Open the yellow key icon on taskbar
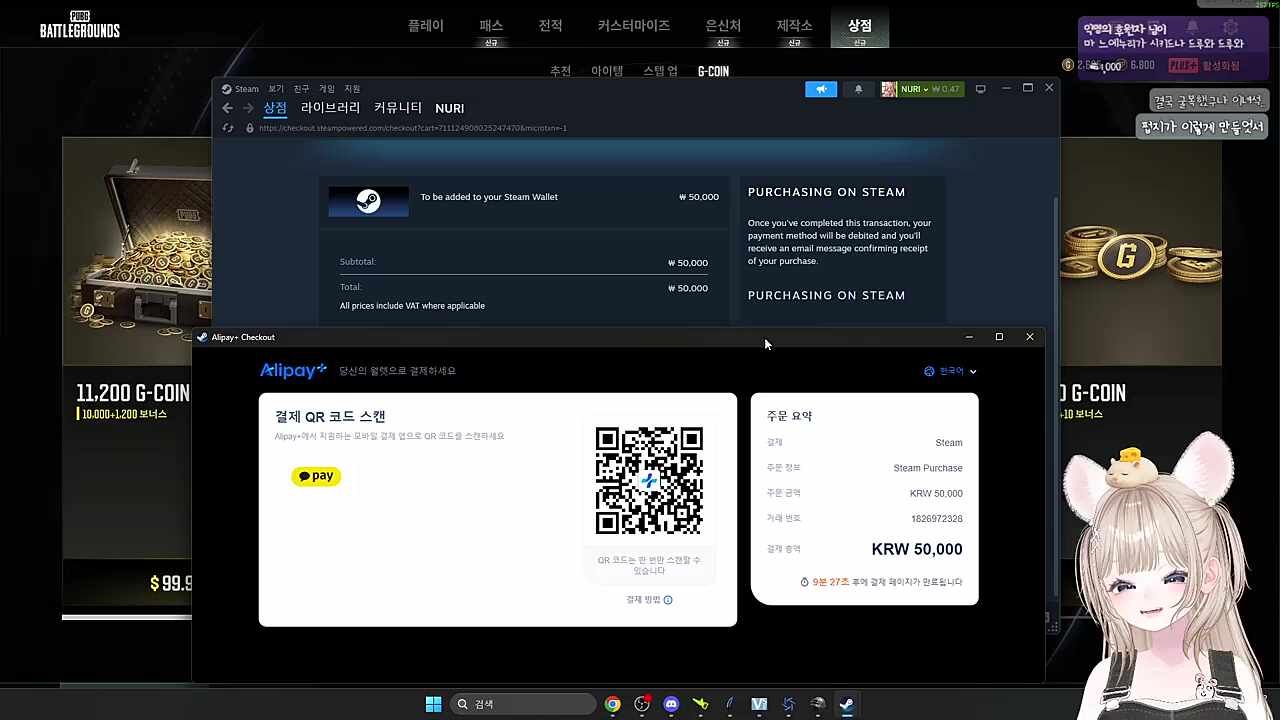Viewport: 1280px width, 720px height. point(700,704)
